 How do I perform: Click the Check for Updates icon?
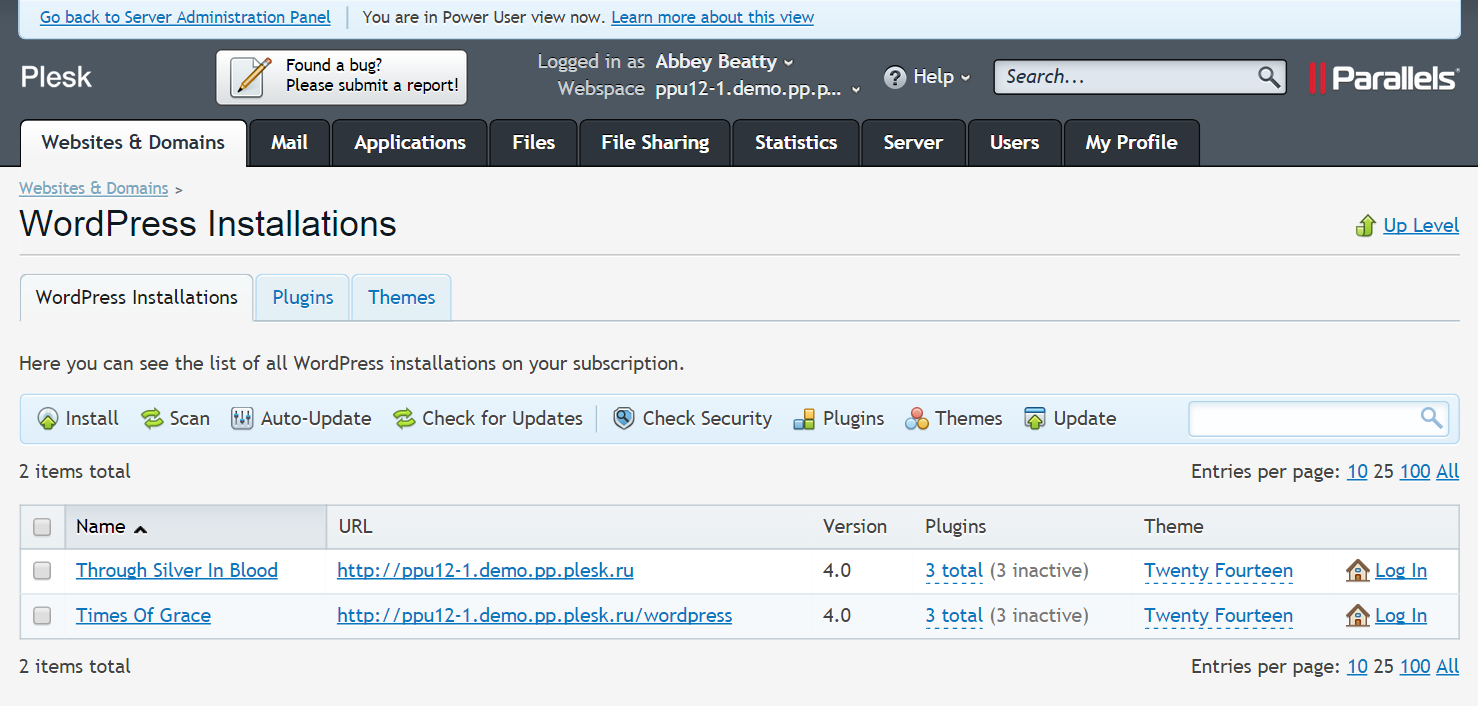(404, 419)
